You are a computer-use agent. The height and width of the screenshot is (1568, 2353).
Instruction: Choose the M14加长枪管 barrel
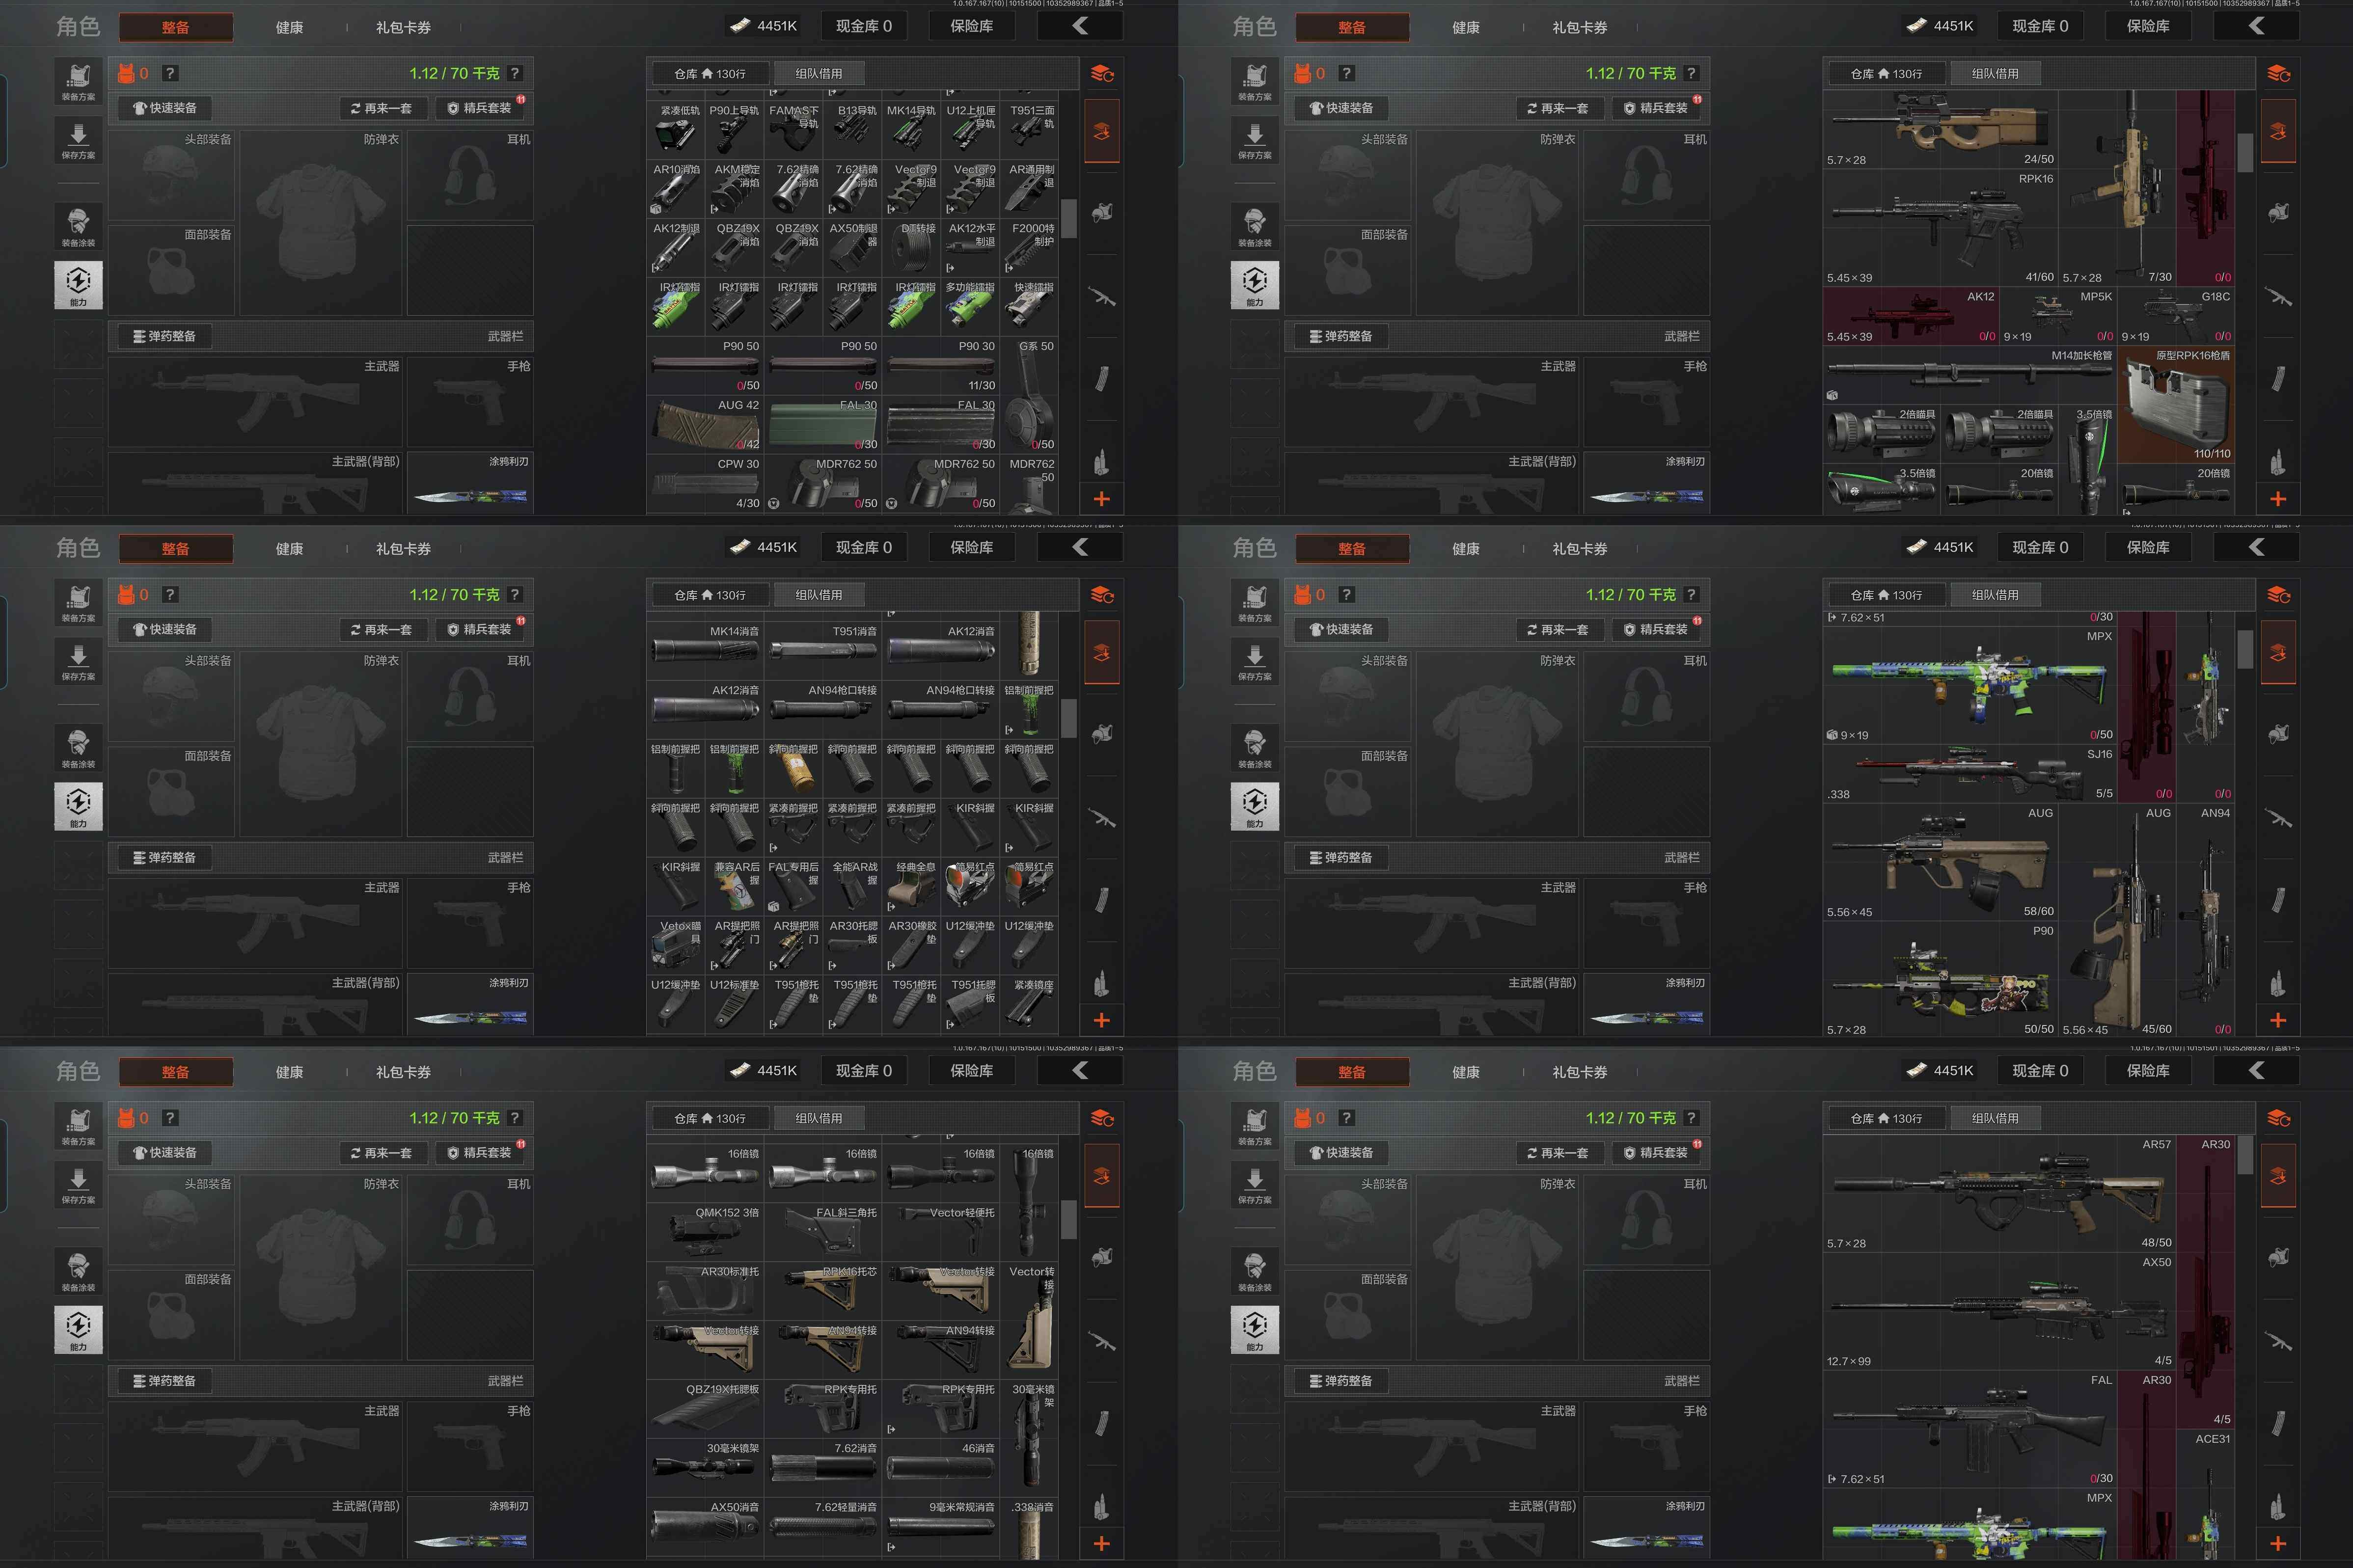pos(1970,375)
